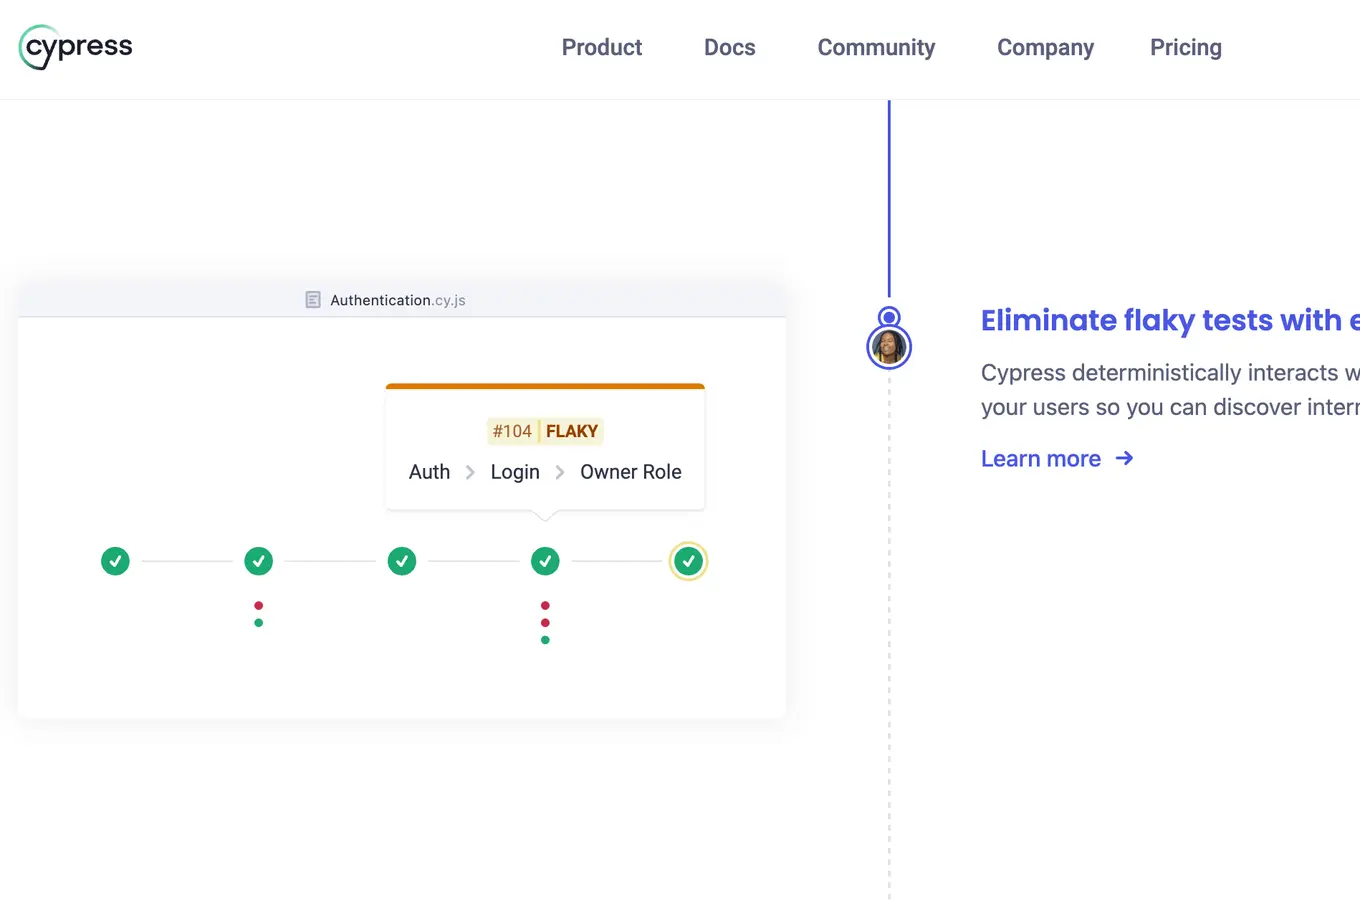This screenshot has width=1360, height=903.
Task: Select the first green check test run
Action: [115, 561]
